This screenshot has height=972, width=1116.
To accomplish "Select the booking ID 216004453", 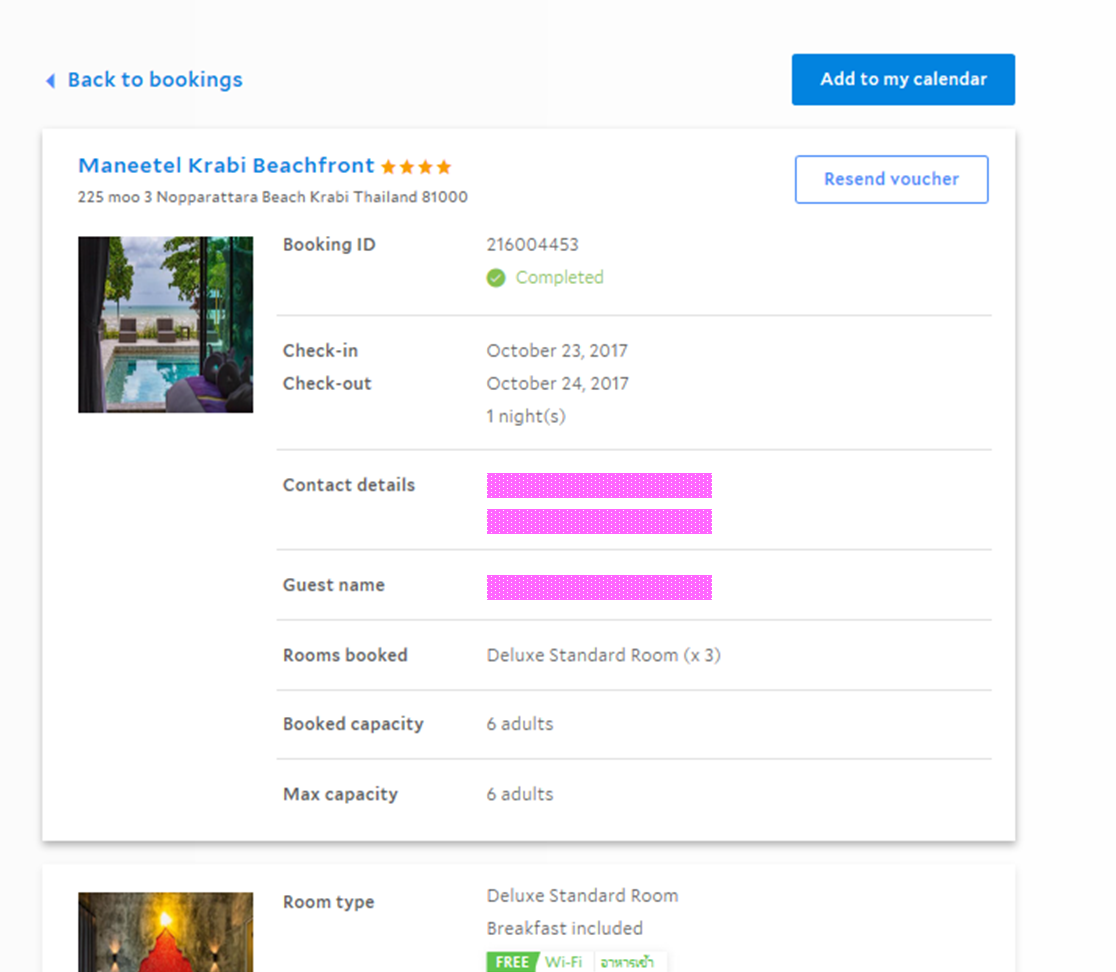I will [x=532, y=245].
